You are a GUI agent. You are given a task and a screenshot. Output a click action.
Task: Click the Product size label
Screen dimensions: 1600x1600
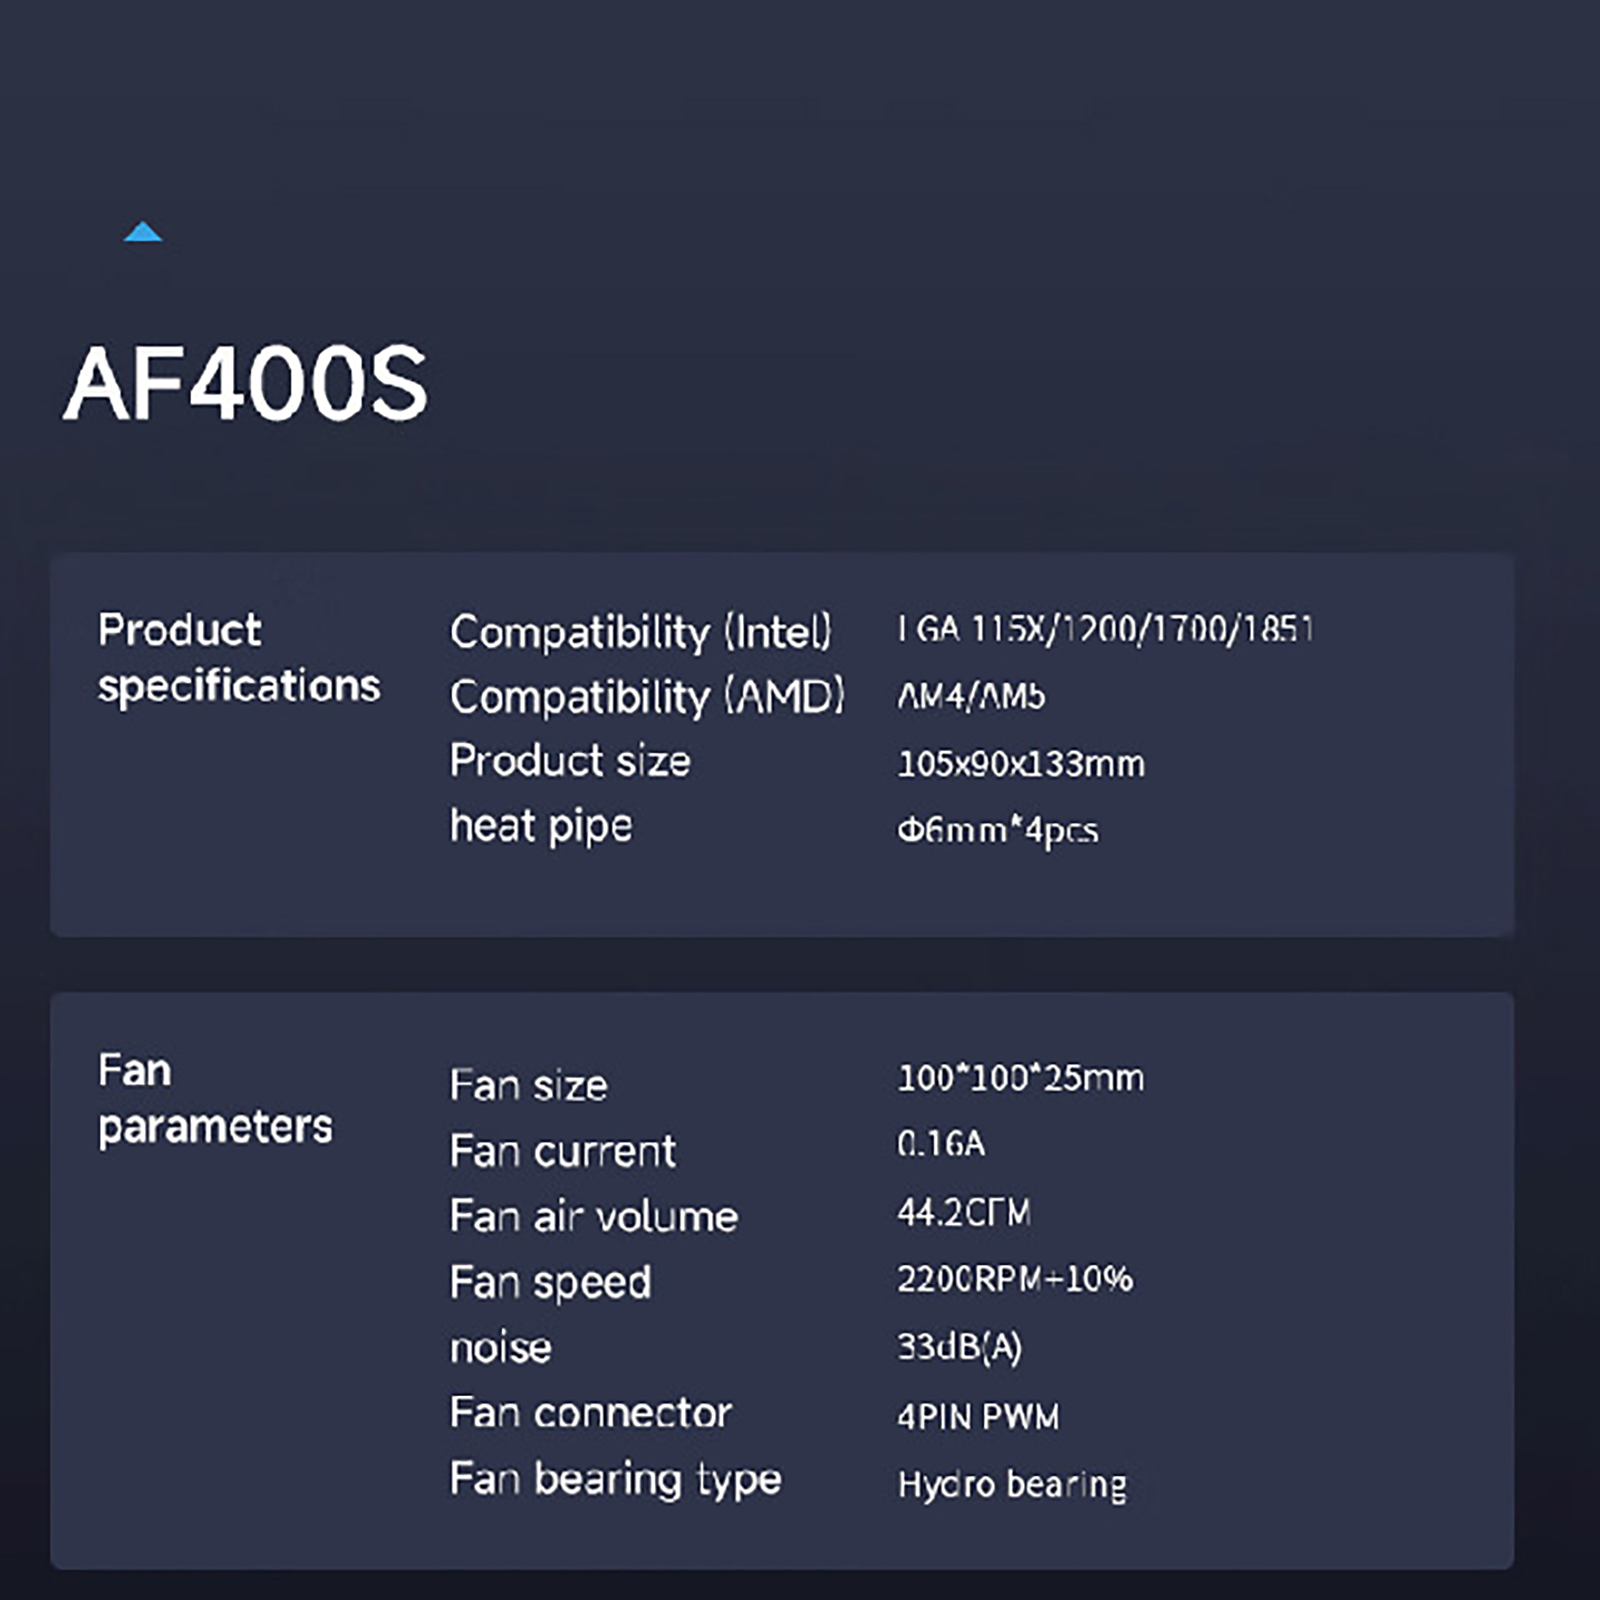[x=570, y=761]
